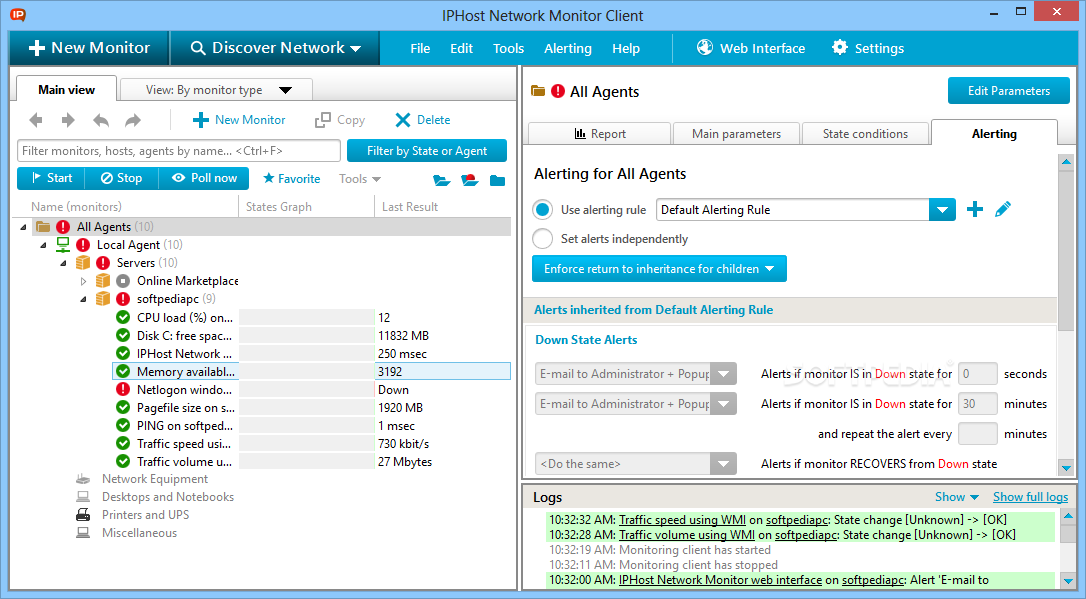Open the Tools menu in the menu bar
Screen dimensions: 1086x599
tap(508, 48)
